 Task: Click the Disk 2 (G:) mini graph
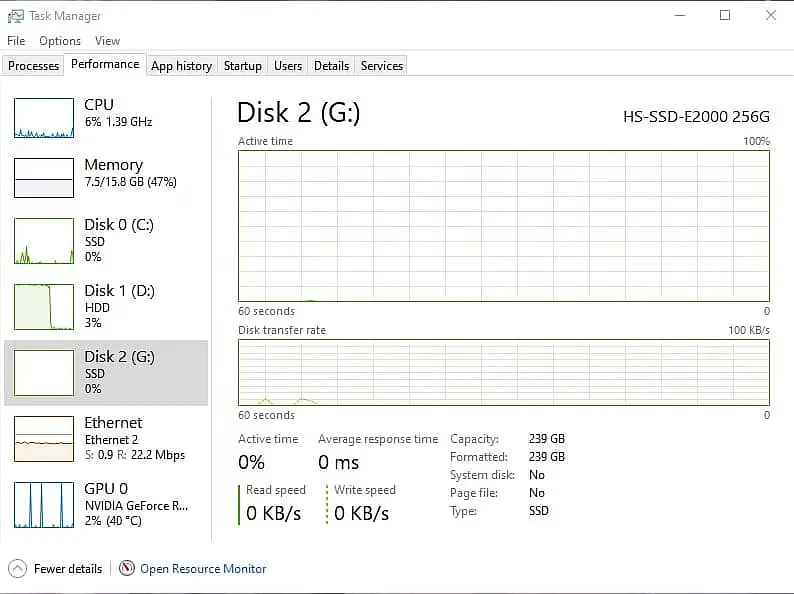(x=44, y=373)
